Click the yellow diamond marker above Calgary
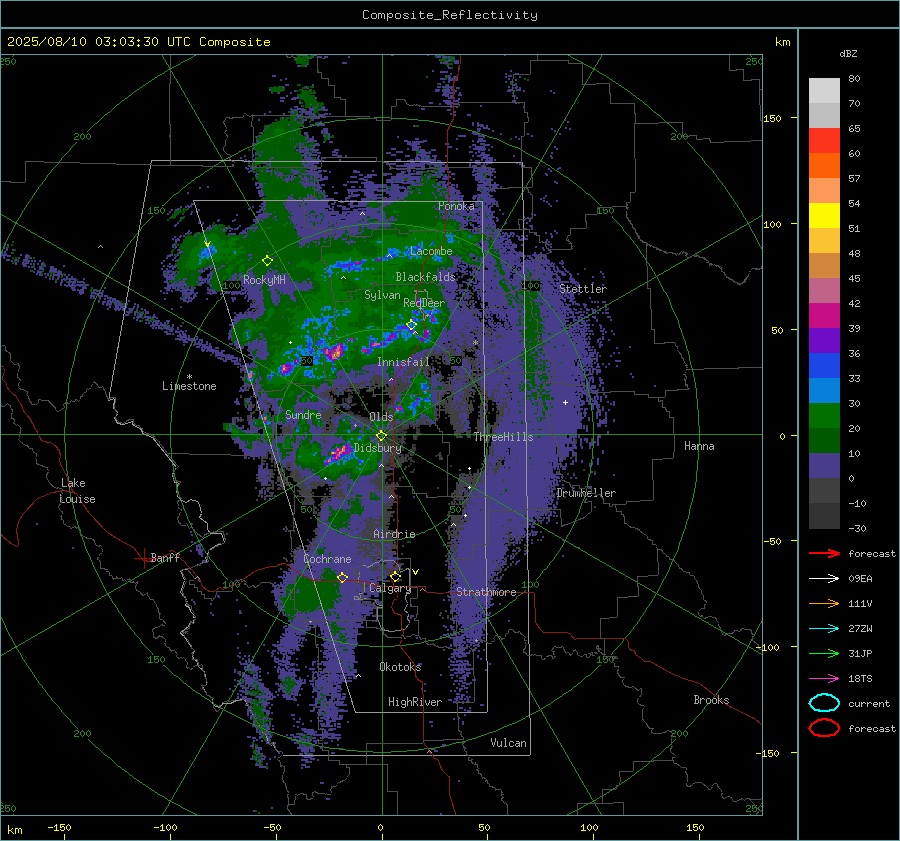The height and width of the screenshot is (841, 900). tap(395, 576)
